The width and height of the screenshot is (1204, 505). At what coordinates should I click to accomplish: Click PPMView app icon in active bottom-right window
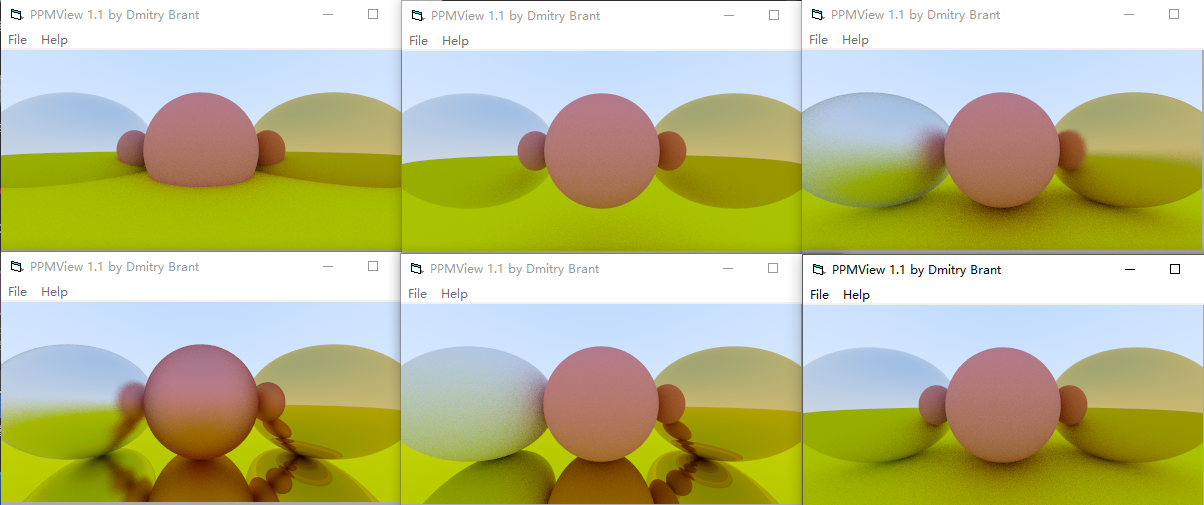pos(818,269)
